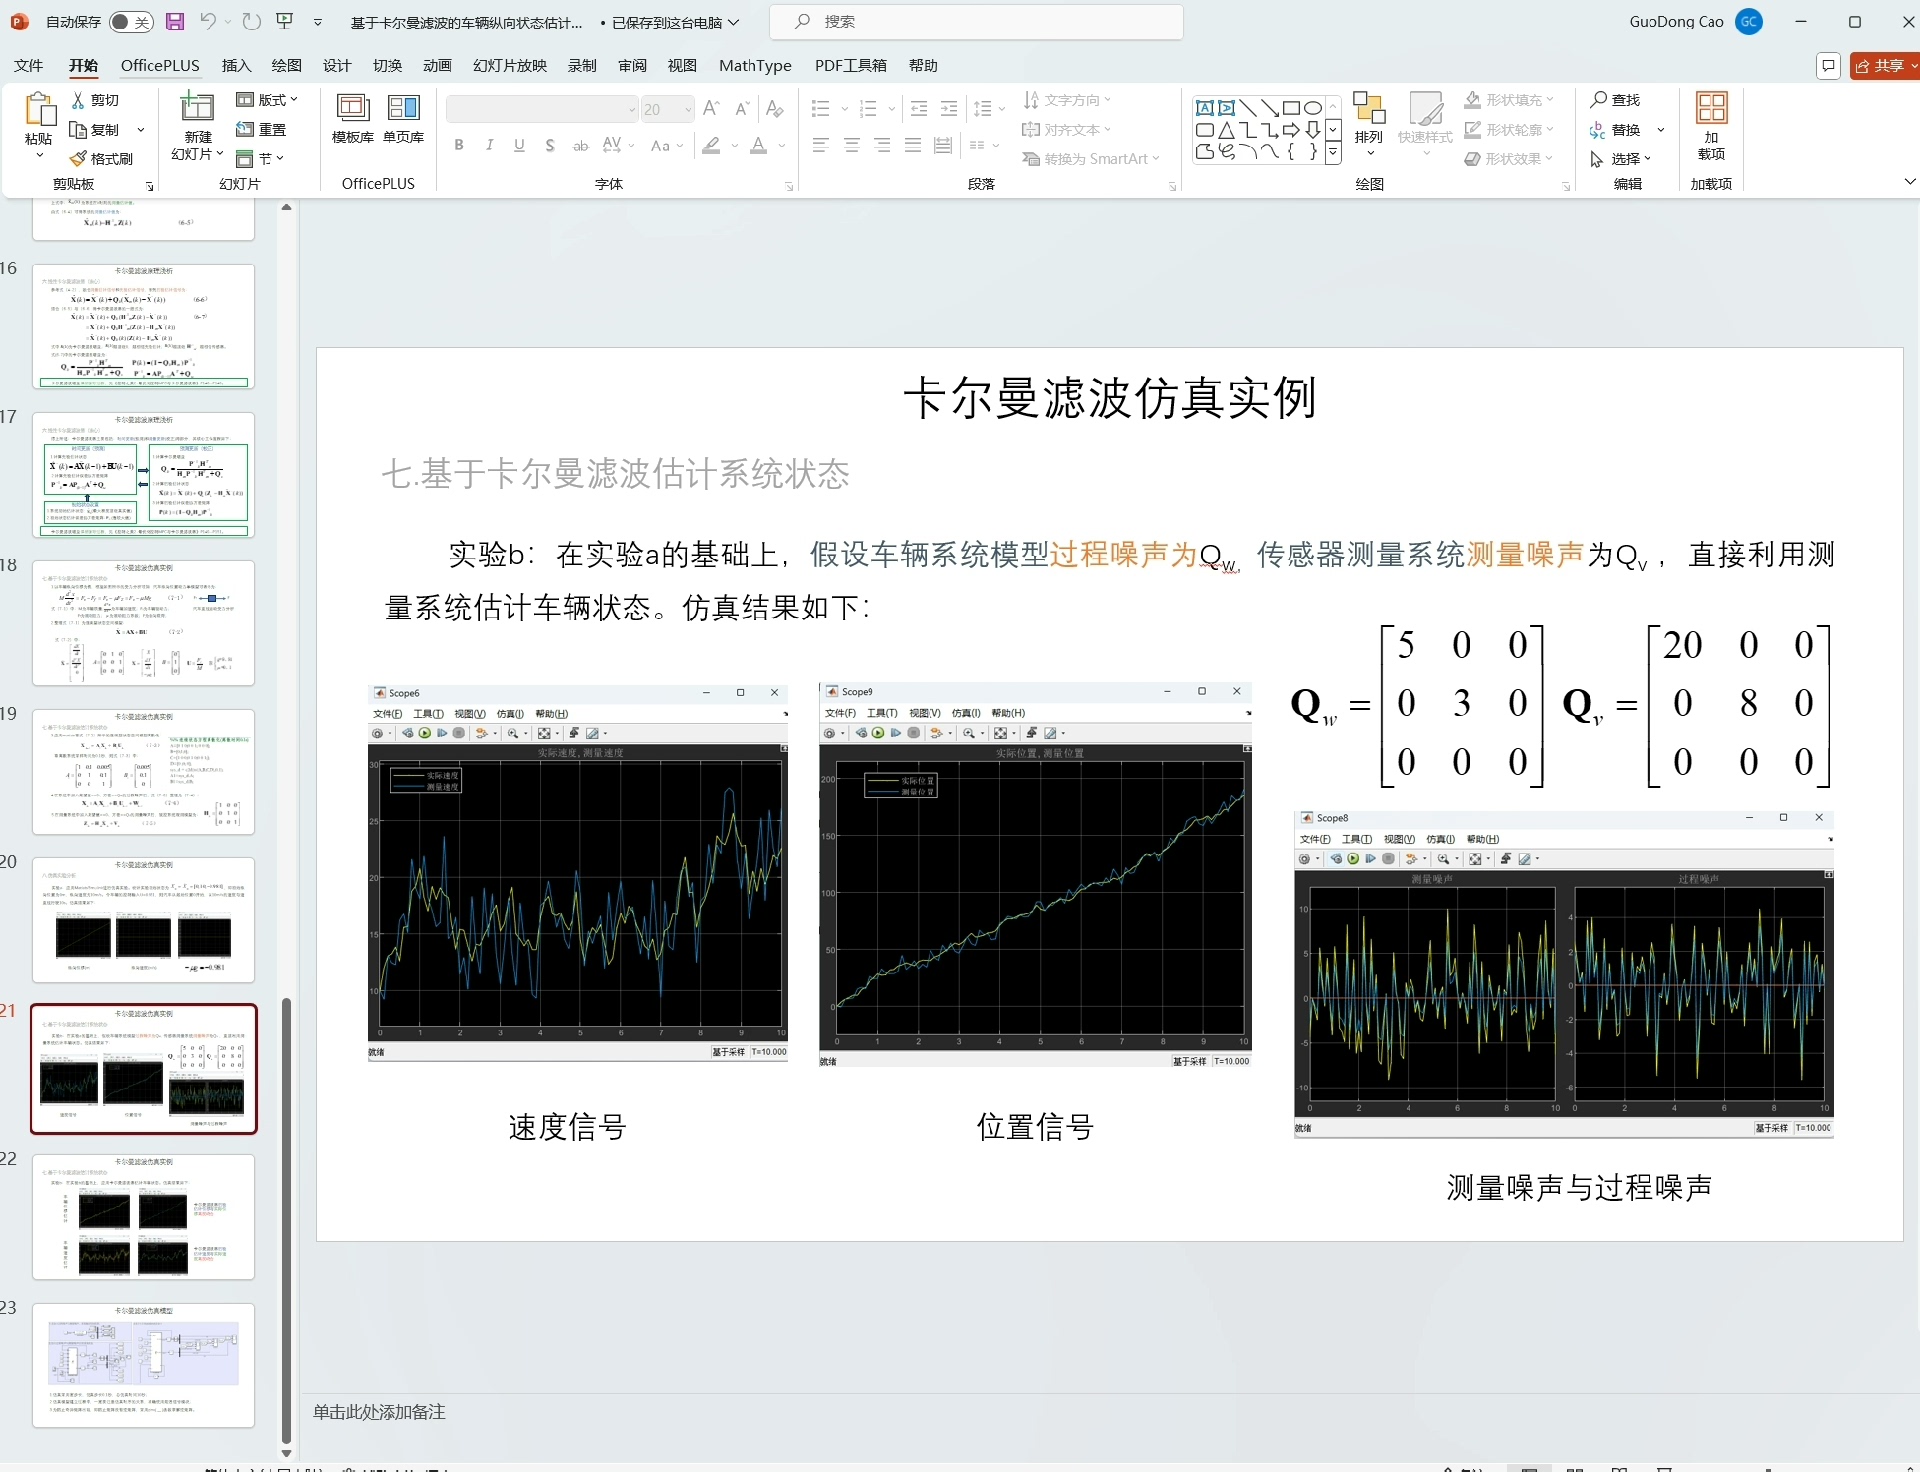Screen dimensions: 1920x1472
Task: Start slideshow from beginning icon in title bar
Action: pos(285,21)
